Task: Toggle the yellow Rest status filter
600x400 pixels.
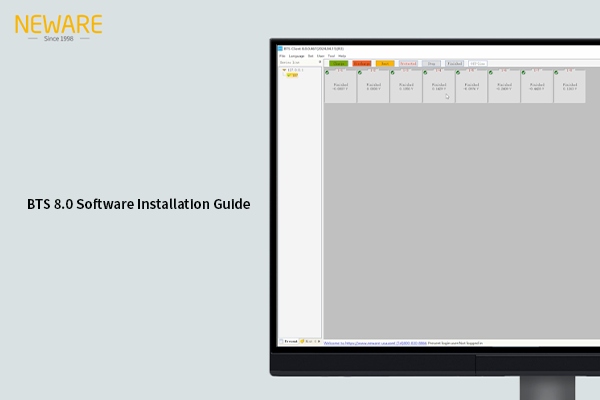Action: (385, 63)
